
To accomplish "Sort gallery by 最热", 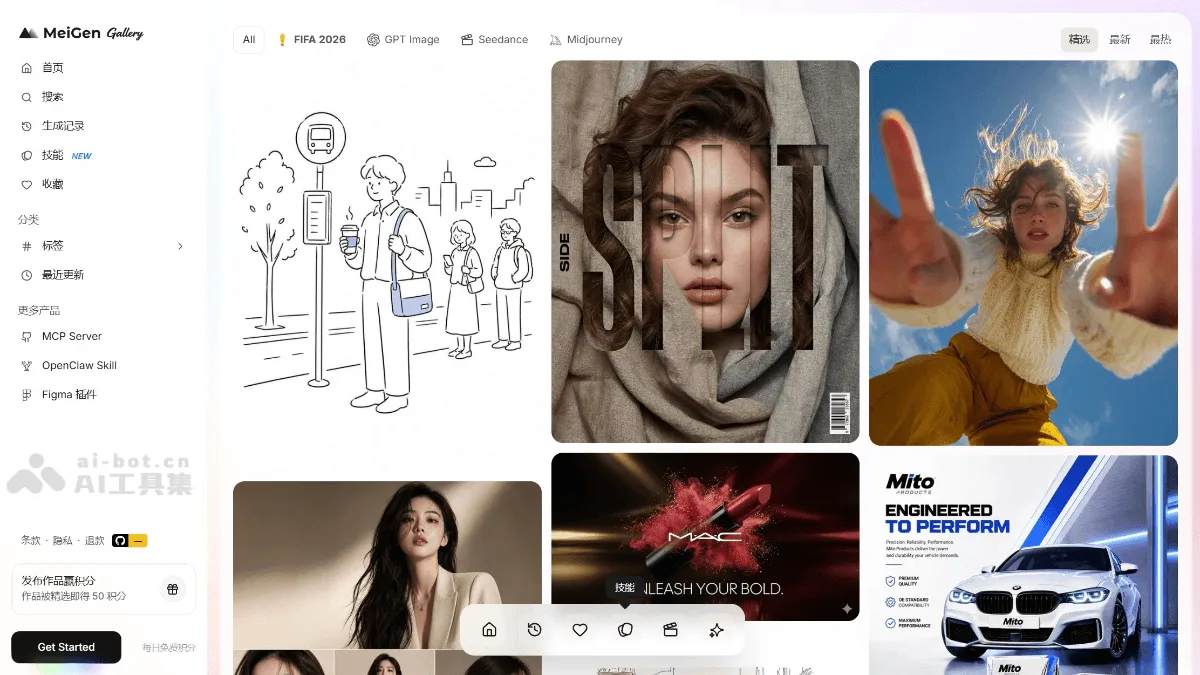I will pyautogui.click(x=1160, y=40).
